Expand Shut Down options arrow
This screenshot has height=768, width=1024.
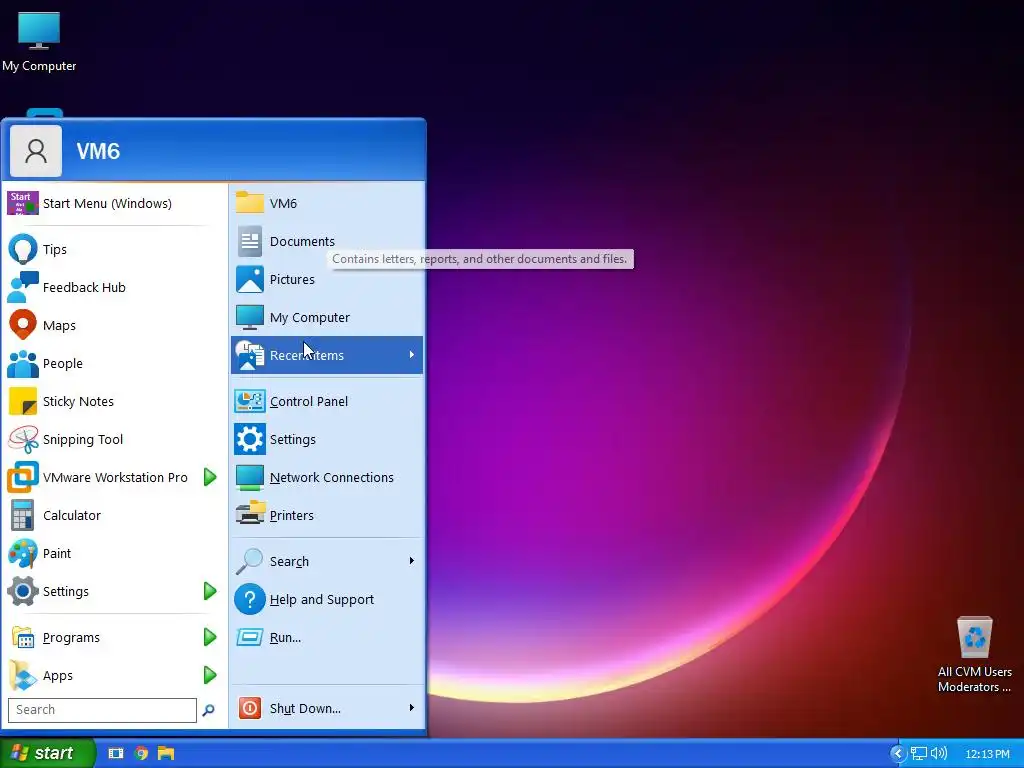click(x=411, y=708)
